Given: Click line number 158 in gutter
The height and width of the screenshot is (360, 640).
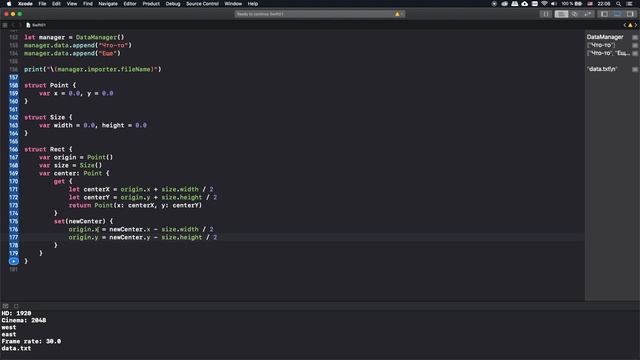Looking at the screenshot, I should coord(13,85).
